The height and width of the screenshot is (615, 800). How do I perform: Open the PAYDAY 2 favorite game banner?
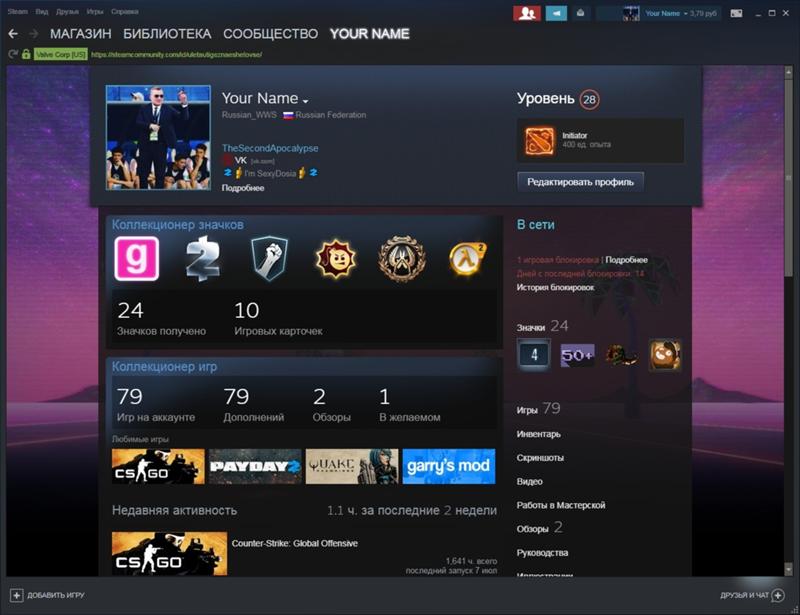(x=255, y=466)
